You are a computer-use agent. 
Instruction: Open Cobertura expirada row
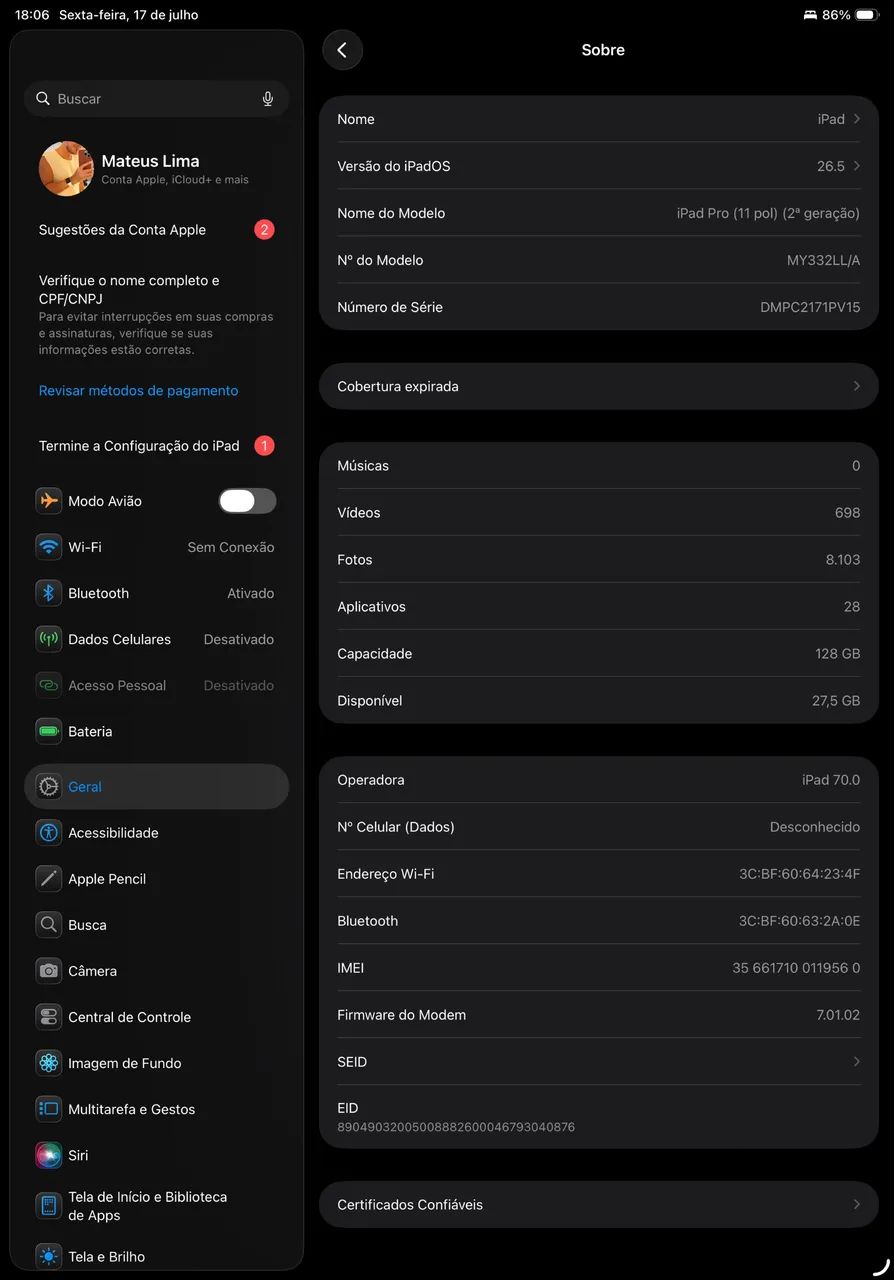(598, 386)
